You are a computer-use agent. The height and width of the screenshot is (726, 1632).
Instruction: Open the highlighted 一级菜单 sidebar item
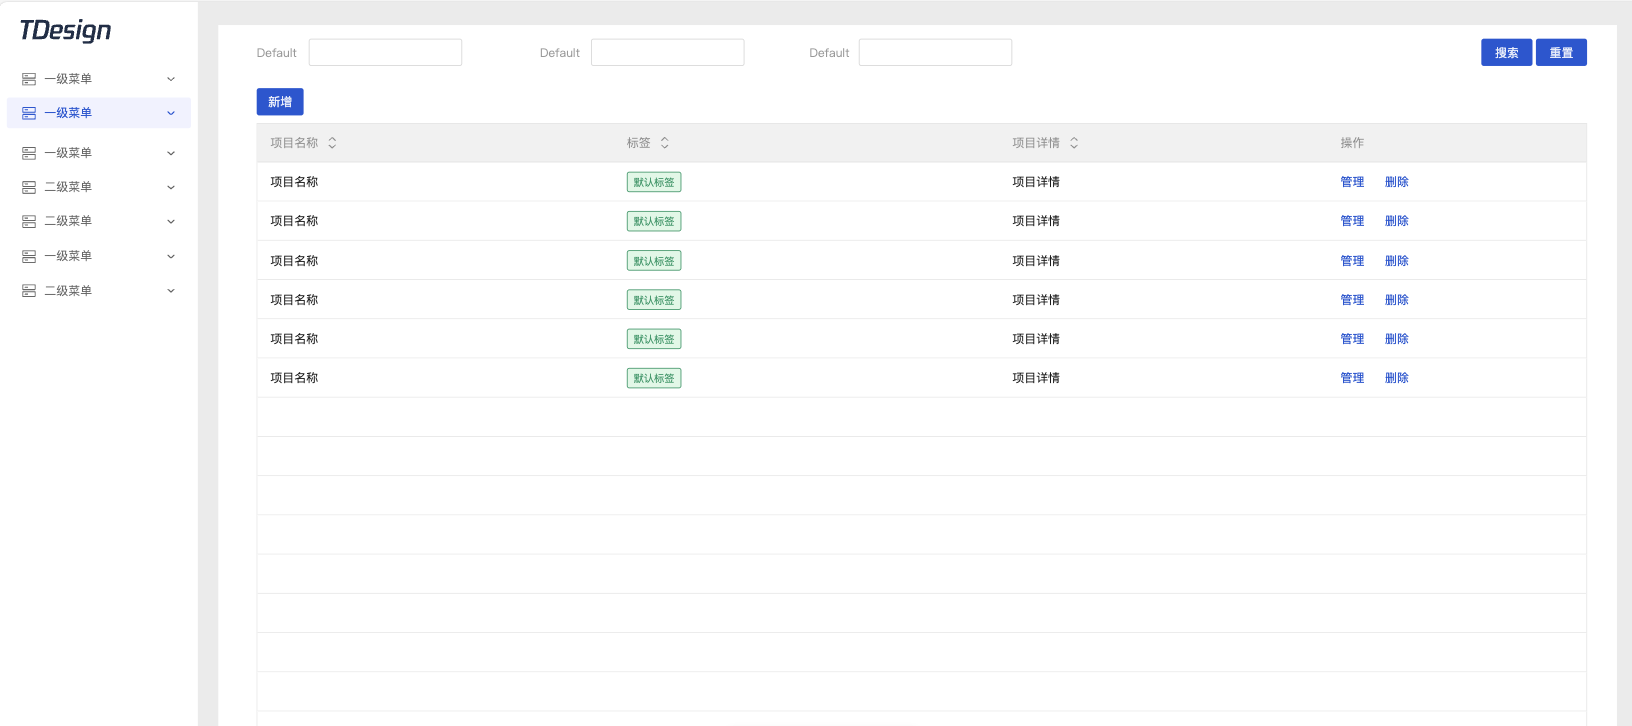click(x=99, y=113)
